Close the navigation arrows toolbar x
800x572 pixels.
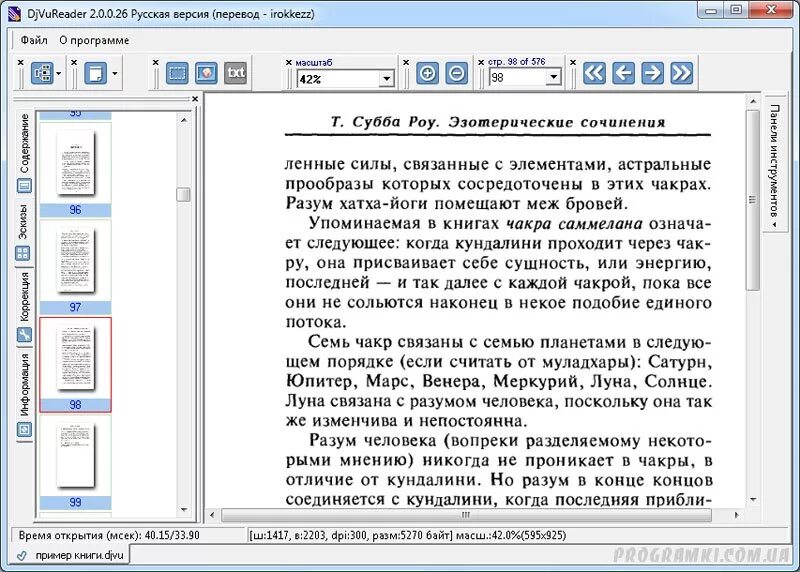573,62
